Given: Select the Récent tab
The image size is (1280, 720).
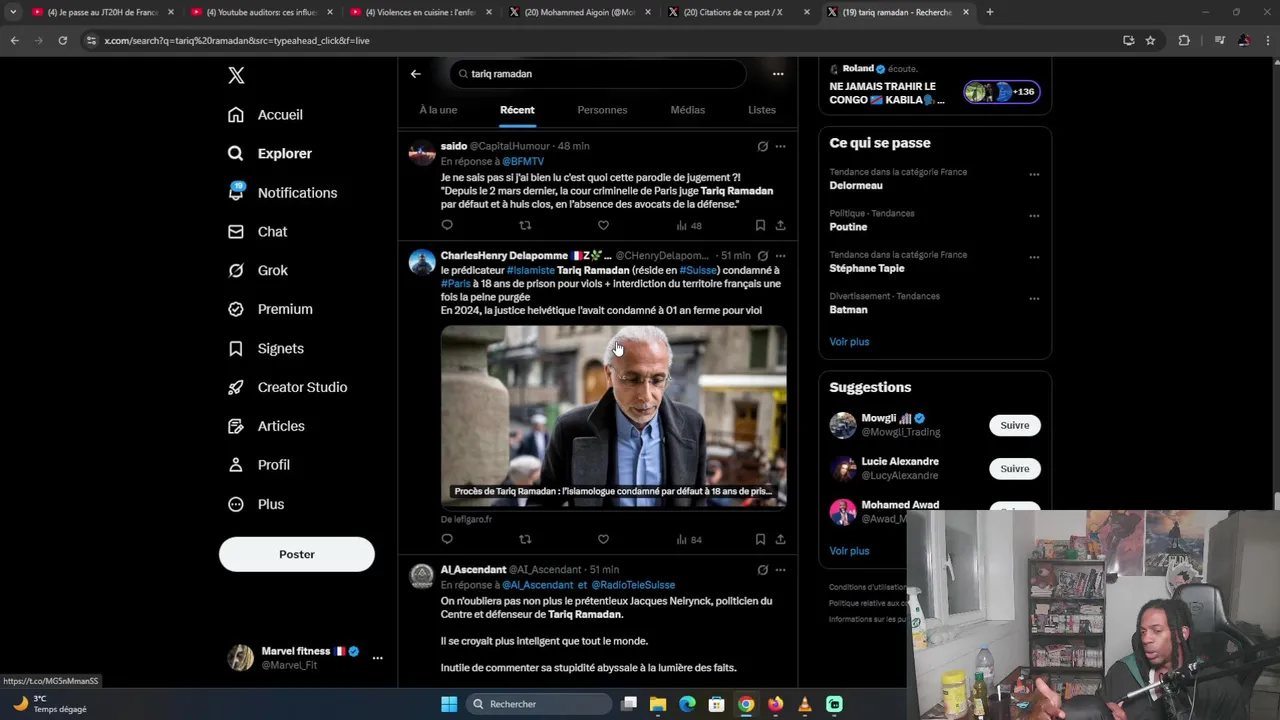Looking at the screenshot, I should pyautogui.click(x=517, y=110).
